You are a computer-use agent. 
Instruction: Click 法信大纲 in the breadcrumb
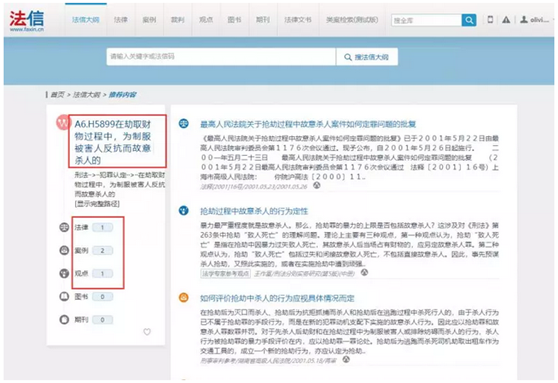coord(86,95)
